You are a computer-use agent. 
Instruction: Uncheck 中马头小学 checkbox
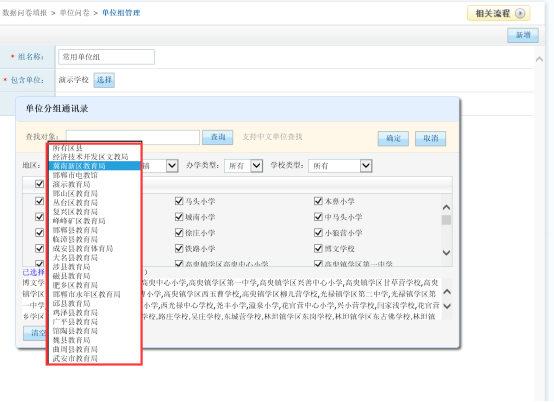click(x=318, y=217)
